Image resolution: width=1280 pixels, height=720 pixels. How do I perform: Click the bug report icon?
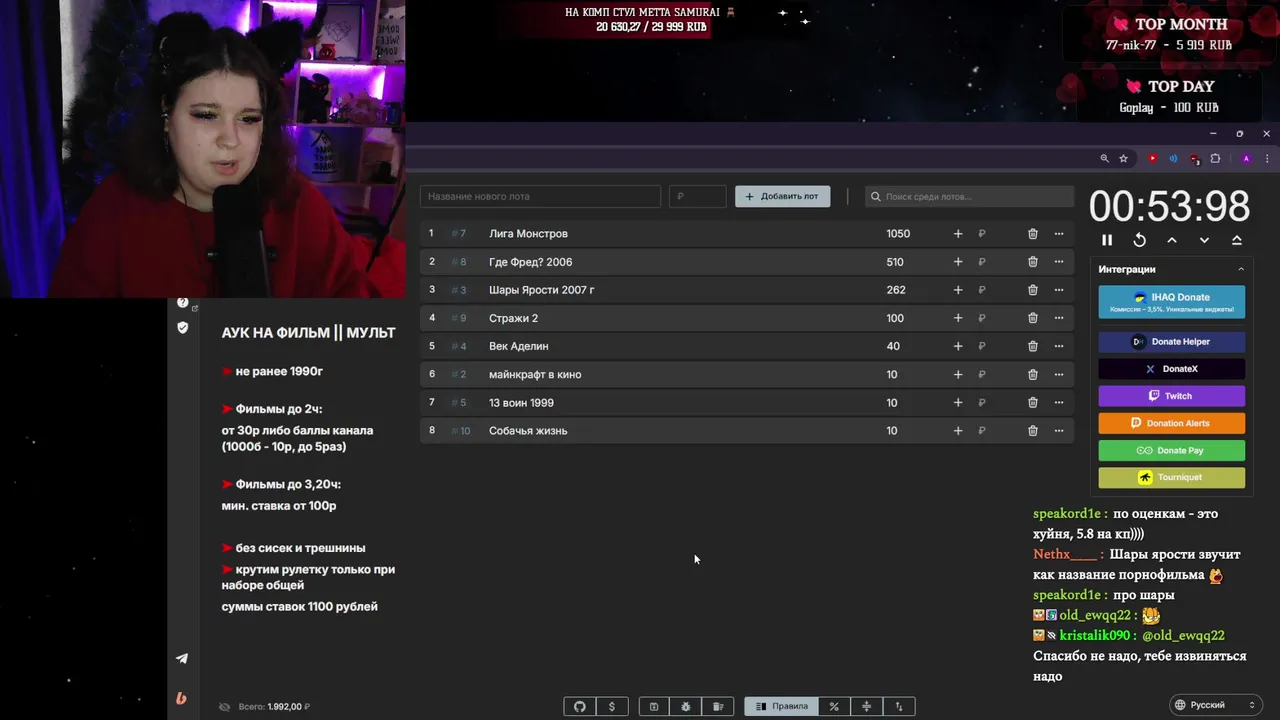tap(686, 706)
